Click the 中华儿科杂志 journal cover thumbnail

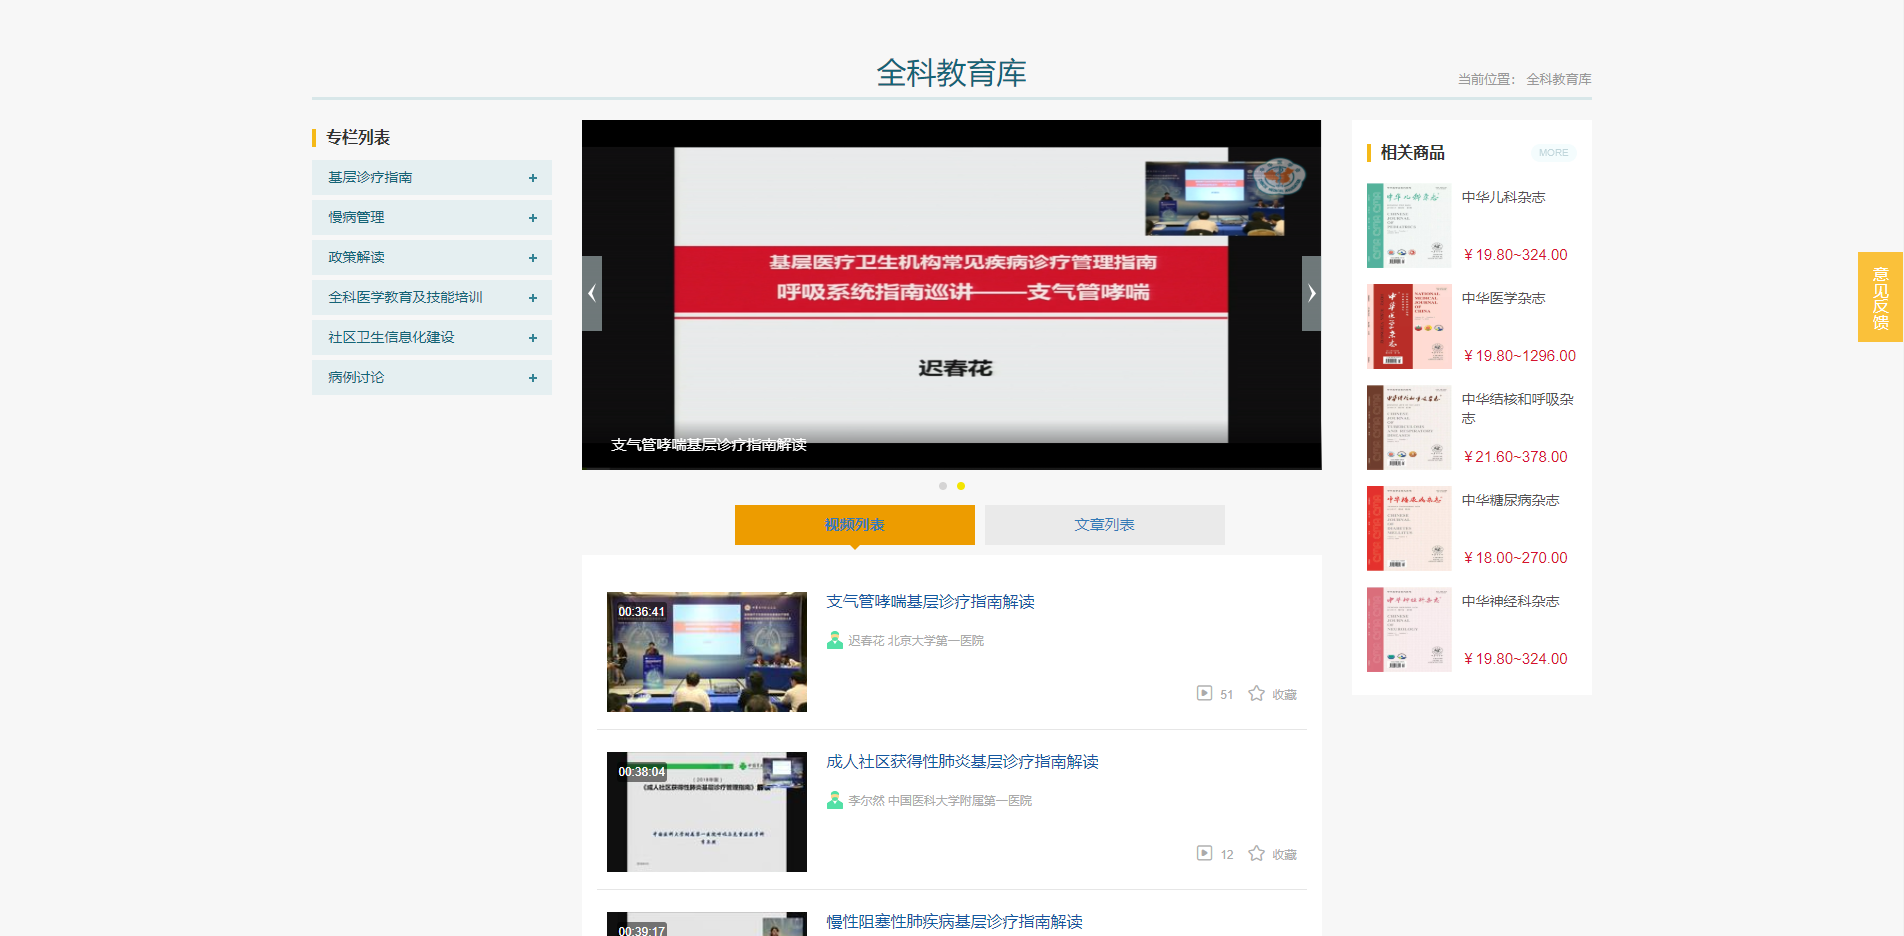point(1408,225)
